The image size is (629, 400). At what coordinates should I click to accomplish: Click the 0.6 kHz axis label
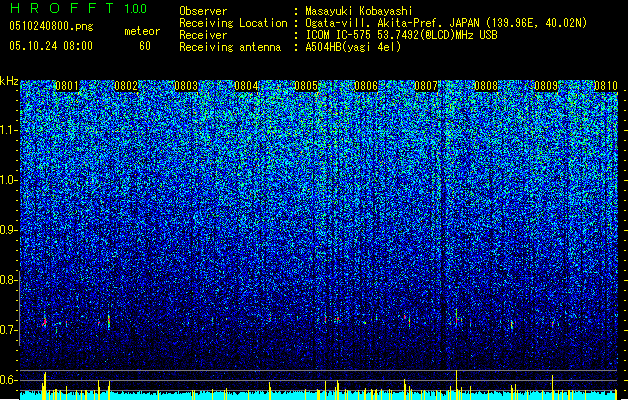click(9, 380)
